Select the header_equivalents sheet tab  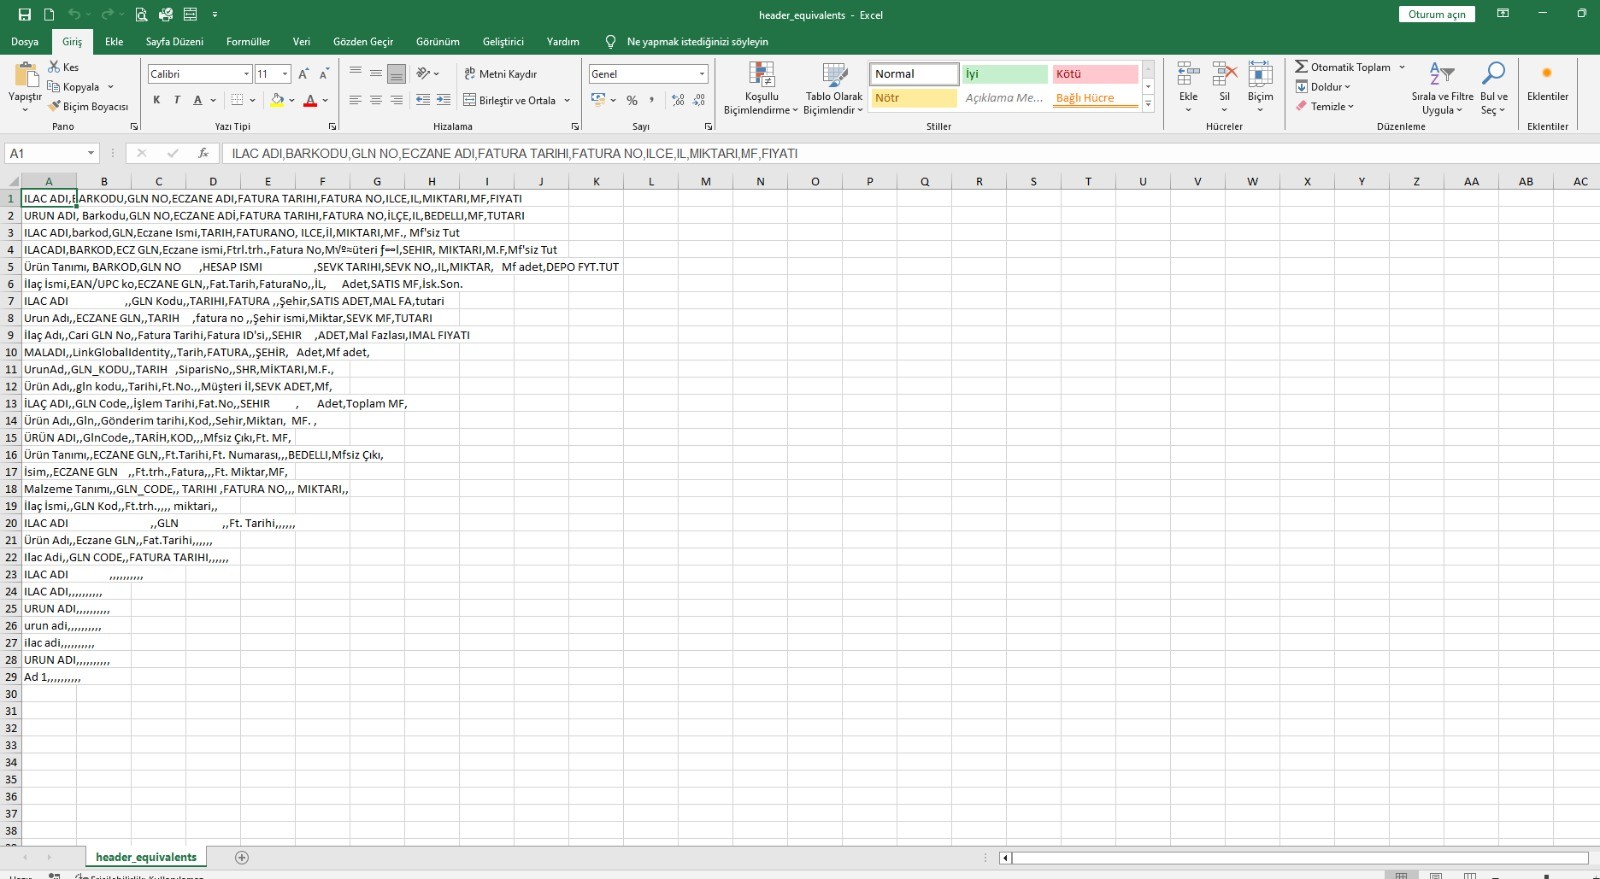click(x=146, y=857)
